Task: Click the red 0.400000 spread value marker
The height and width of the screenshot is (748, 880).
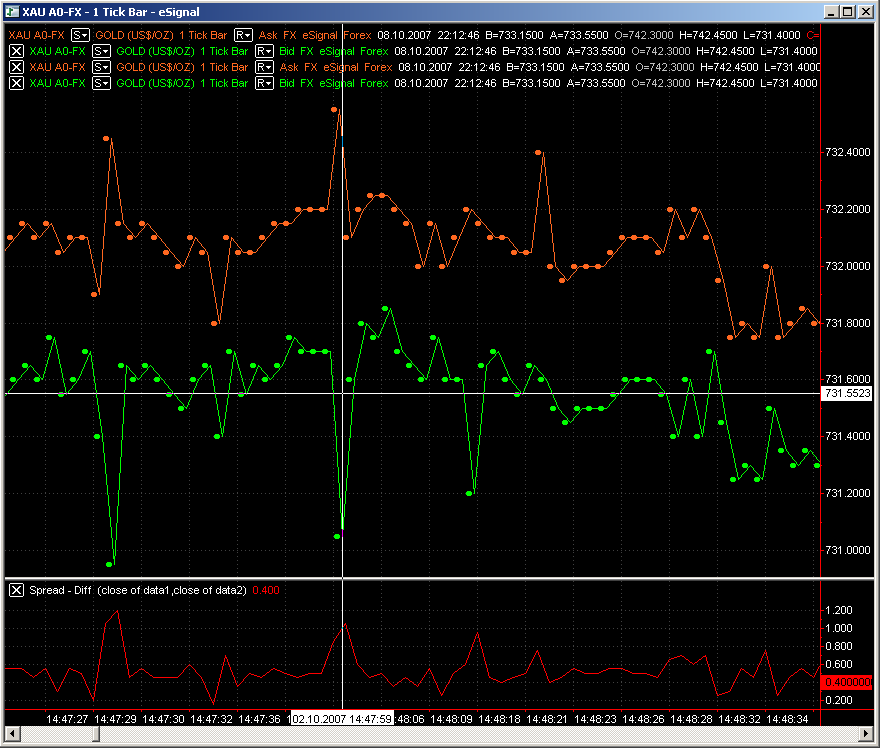Action: [x=847, y=682]
